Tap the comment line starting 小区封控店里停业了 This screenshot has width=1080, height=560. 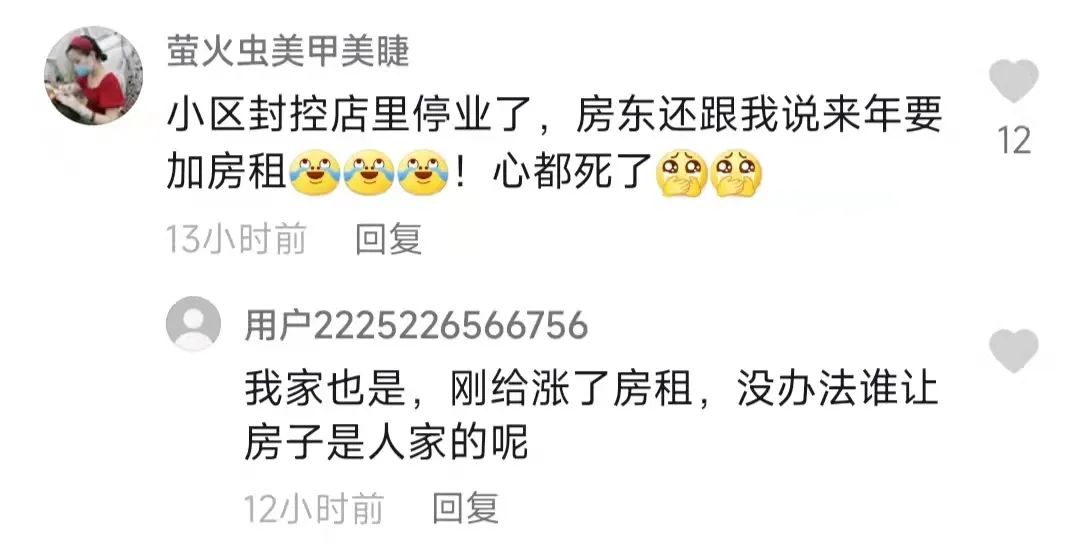point(554,115)
